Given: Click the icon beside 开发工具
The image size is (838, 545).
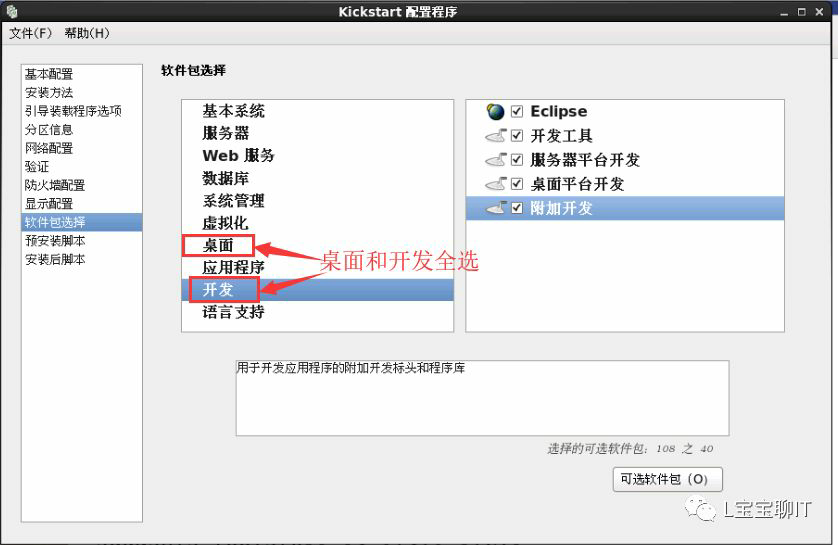Looking at the screenshot, I should (x=495, y=136).
